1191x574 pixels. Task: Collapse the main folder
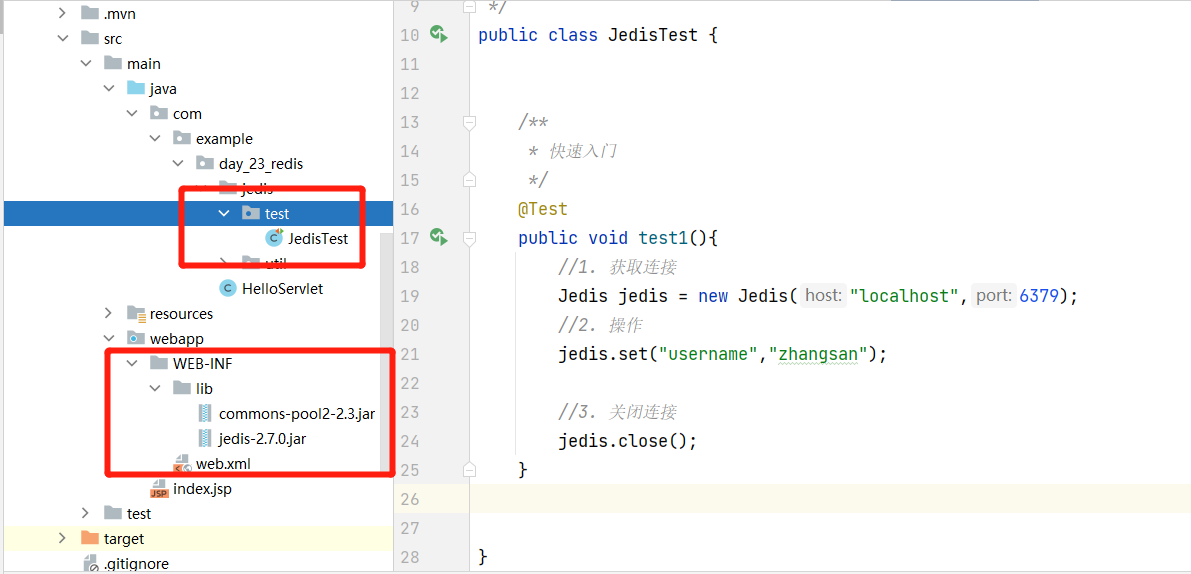pyautogui.click(x=87, y=63)
